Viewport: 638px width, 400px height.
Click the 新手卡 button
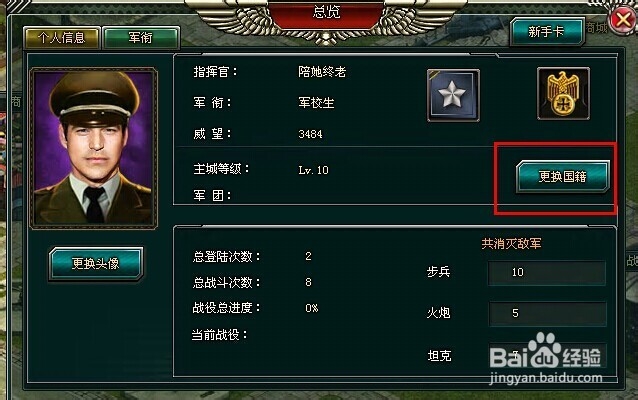546,31
